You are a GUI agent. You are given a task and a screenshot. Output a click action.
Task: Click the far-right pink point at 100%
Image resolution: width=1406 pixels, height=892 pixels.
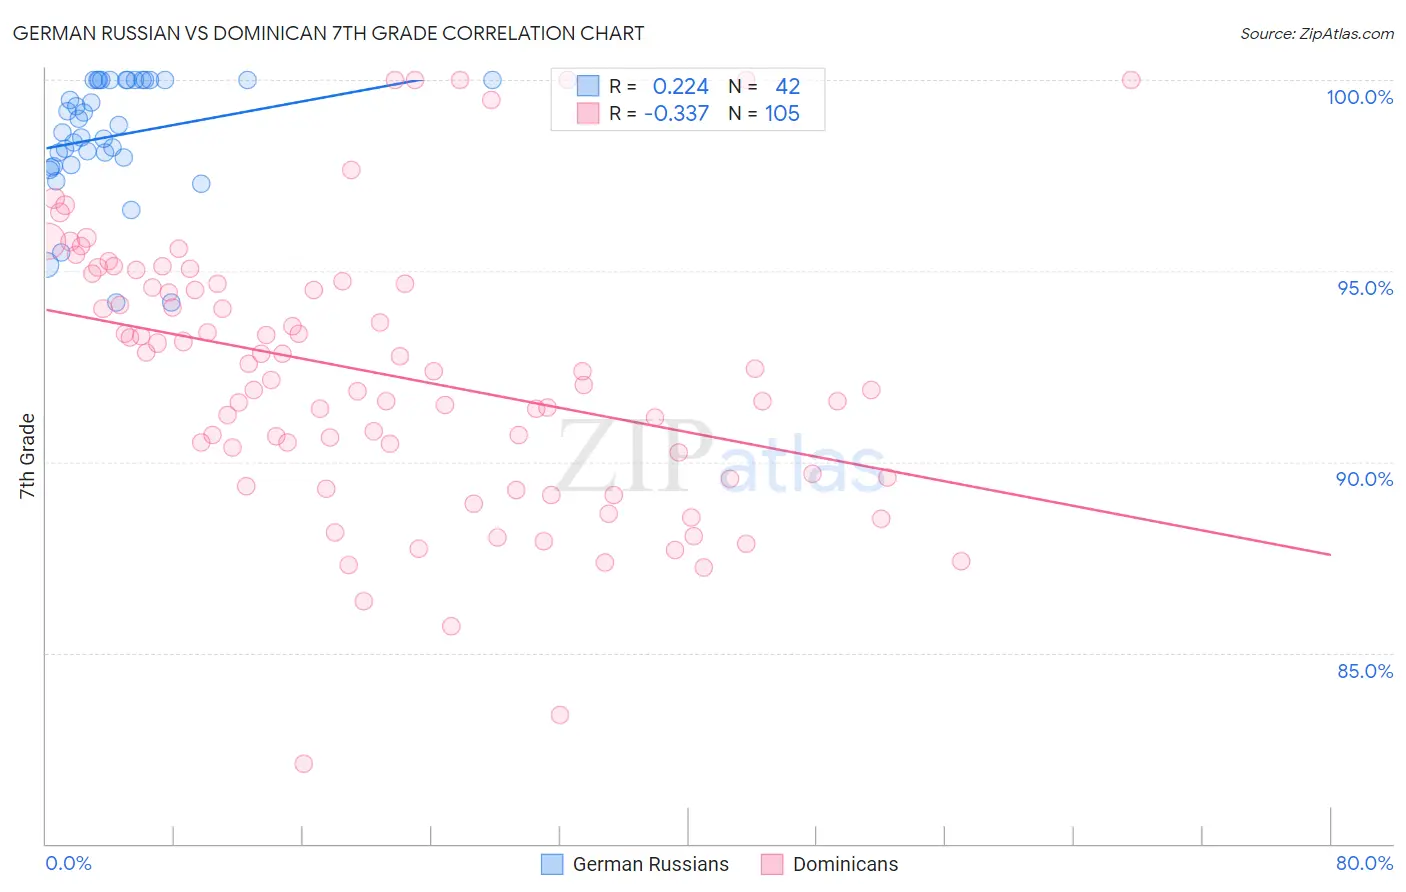[x=1131, y=80]
